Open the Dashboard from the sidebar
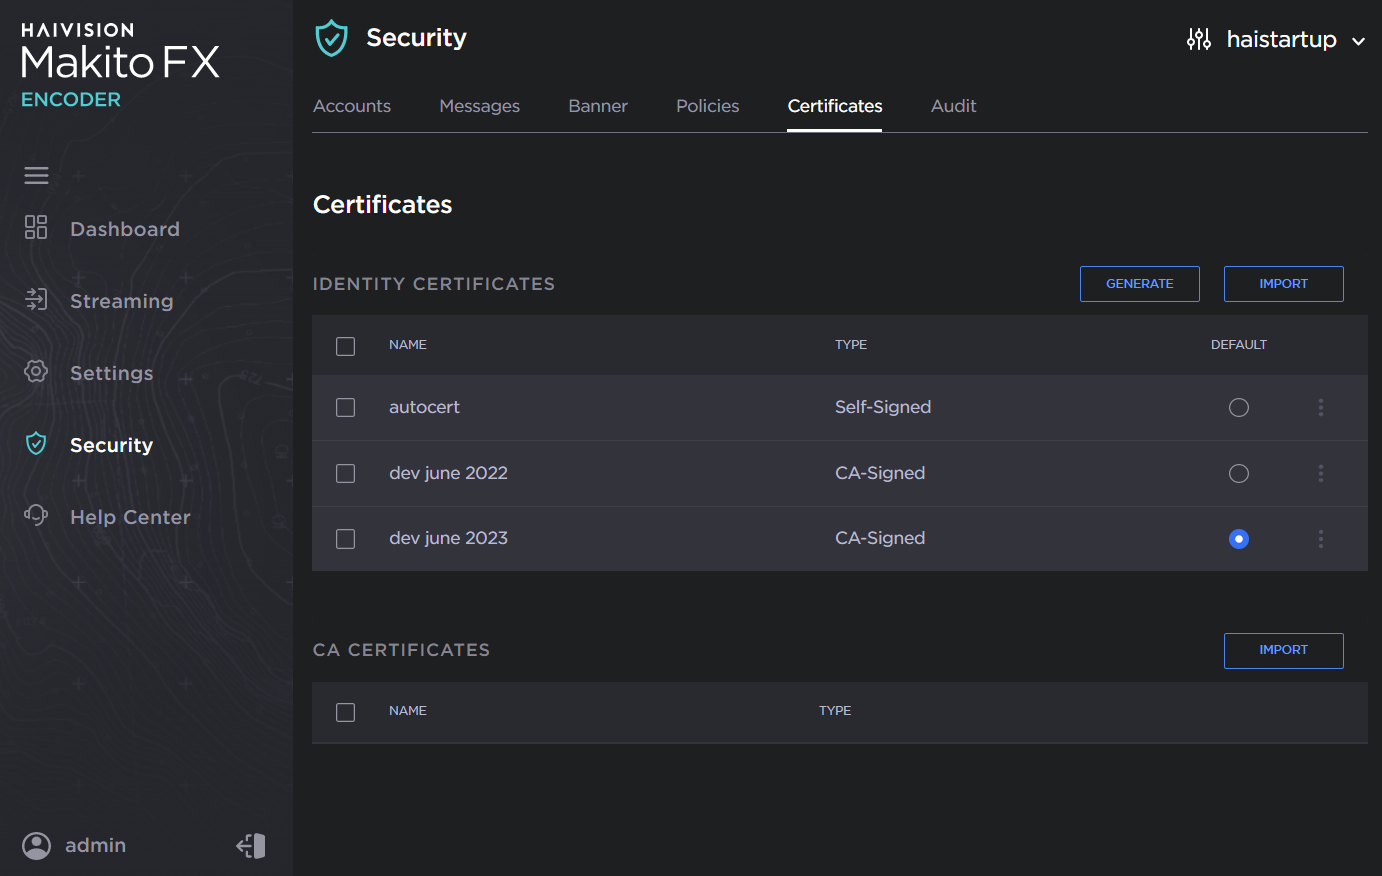 pos(124,228)
